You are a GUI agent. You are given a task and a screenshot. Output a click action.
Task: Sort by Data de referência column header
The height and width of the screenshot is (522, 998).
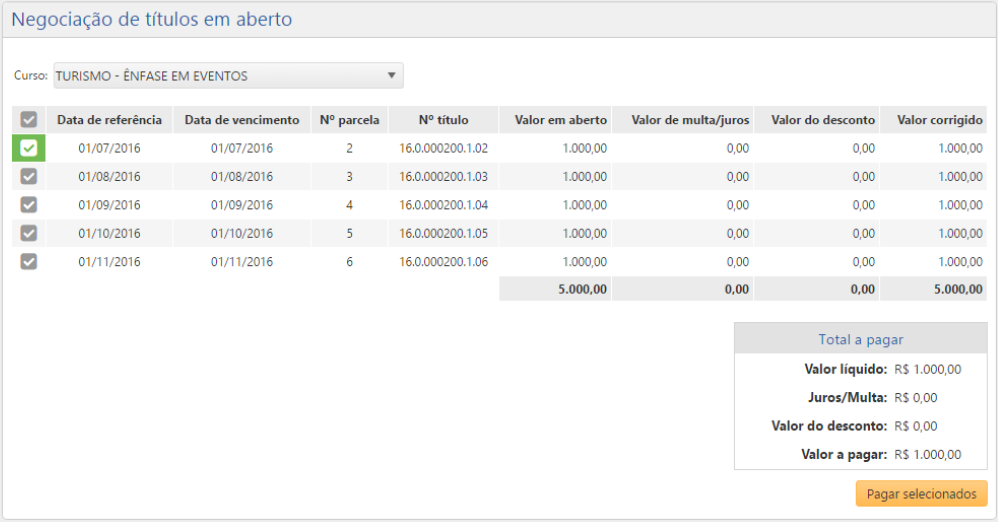pyautogui.click(x=109, y=120)
